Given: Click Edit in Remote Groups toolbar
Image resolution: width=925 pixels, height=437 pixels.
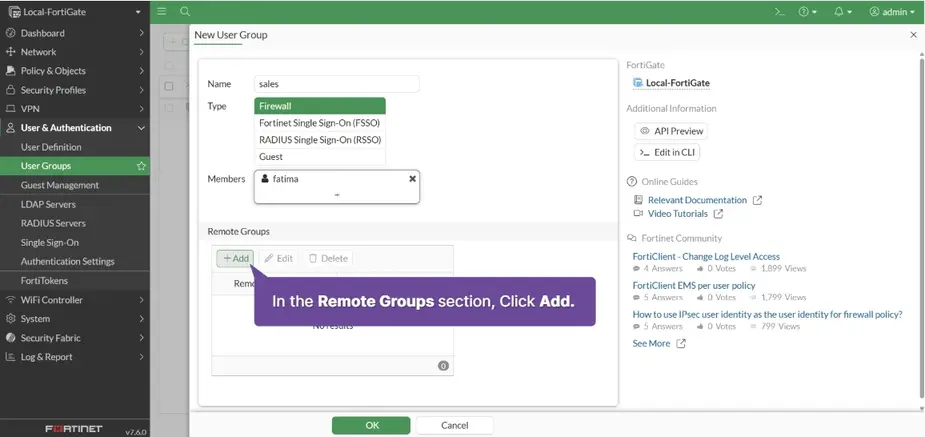Looking at the screenshot, I should [278, 258].
